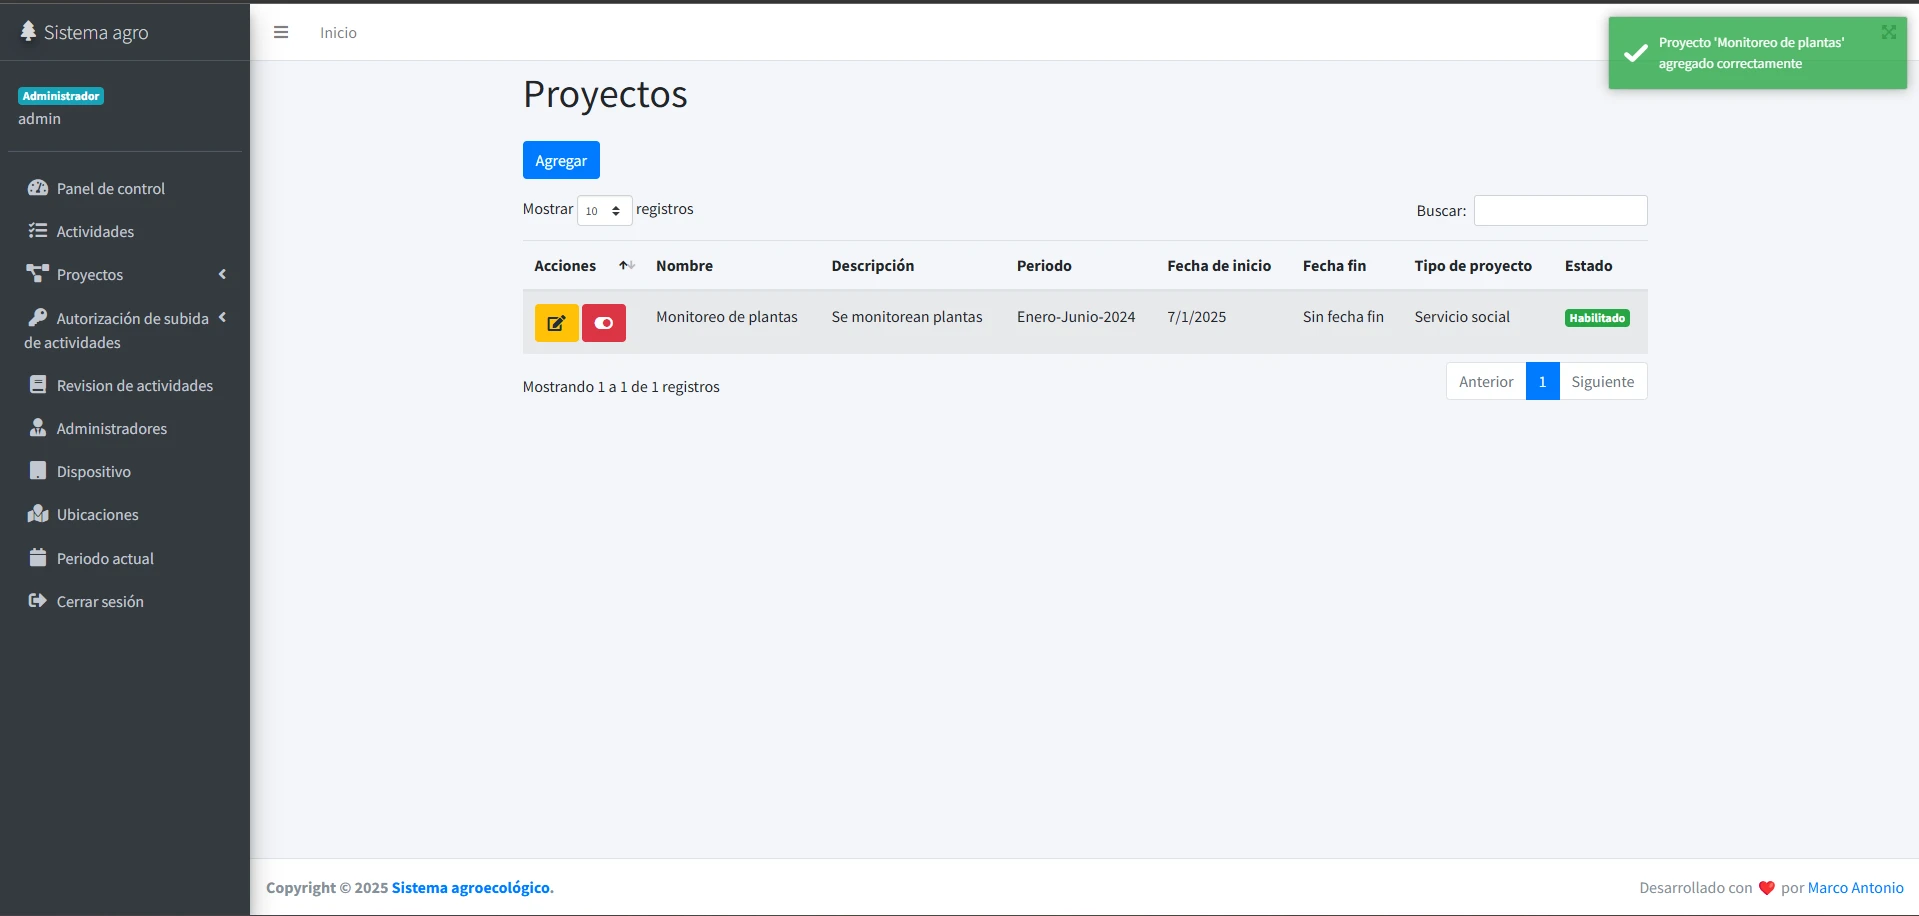This screenshot has height=916, width=1919.
Task: Open Periodo actual menu item
Action: point(125,558)
